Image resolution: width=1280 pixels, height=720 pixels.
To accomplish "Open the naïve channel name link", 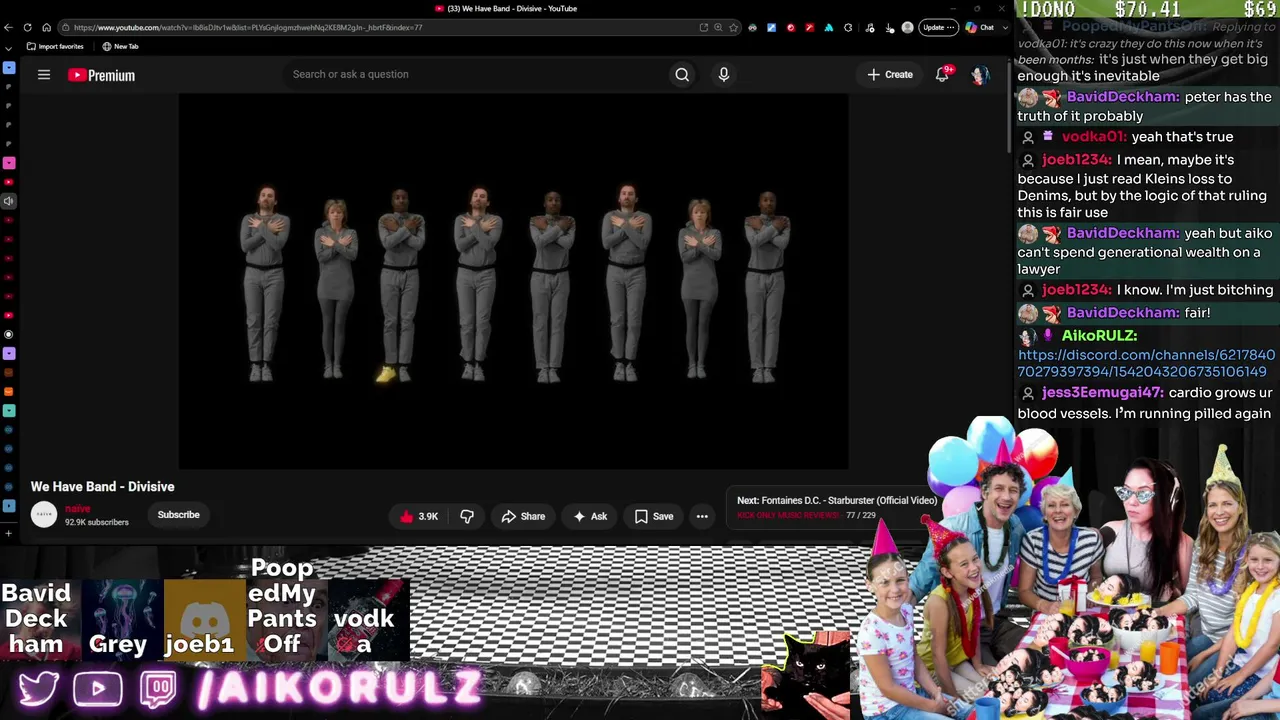I will (78, 509).
